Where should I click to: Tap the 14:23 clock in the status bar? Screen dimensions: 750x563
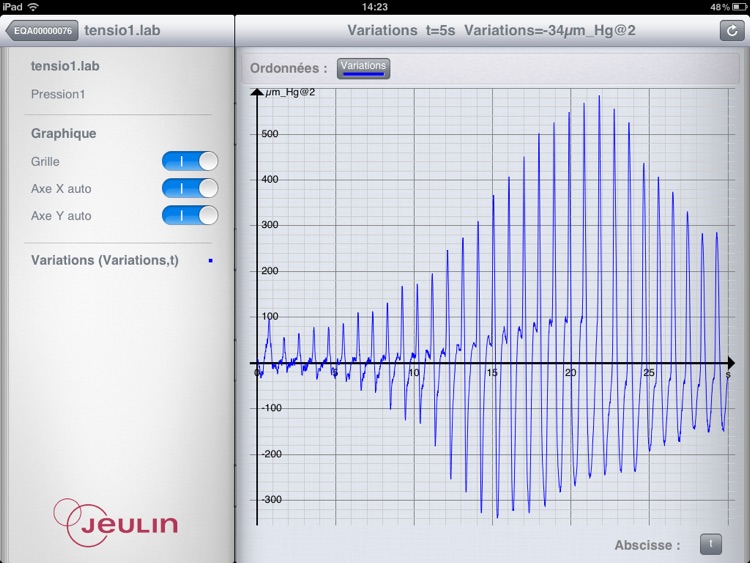coord(375,7)
